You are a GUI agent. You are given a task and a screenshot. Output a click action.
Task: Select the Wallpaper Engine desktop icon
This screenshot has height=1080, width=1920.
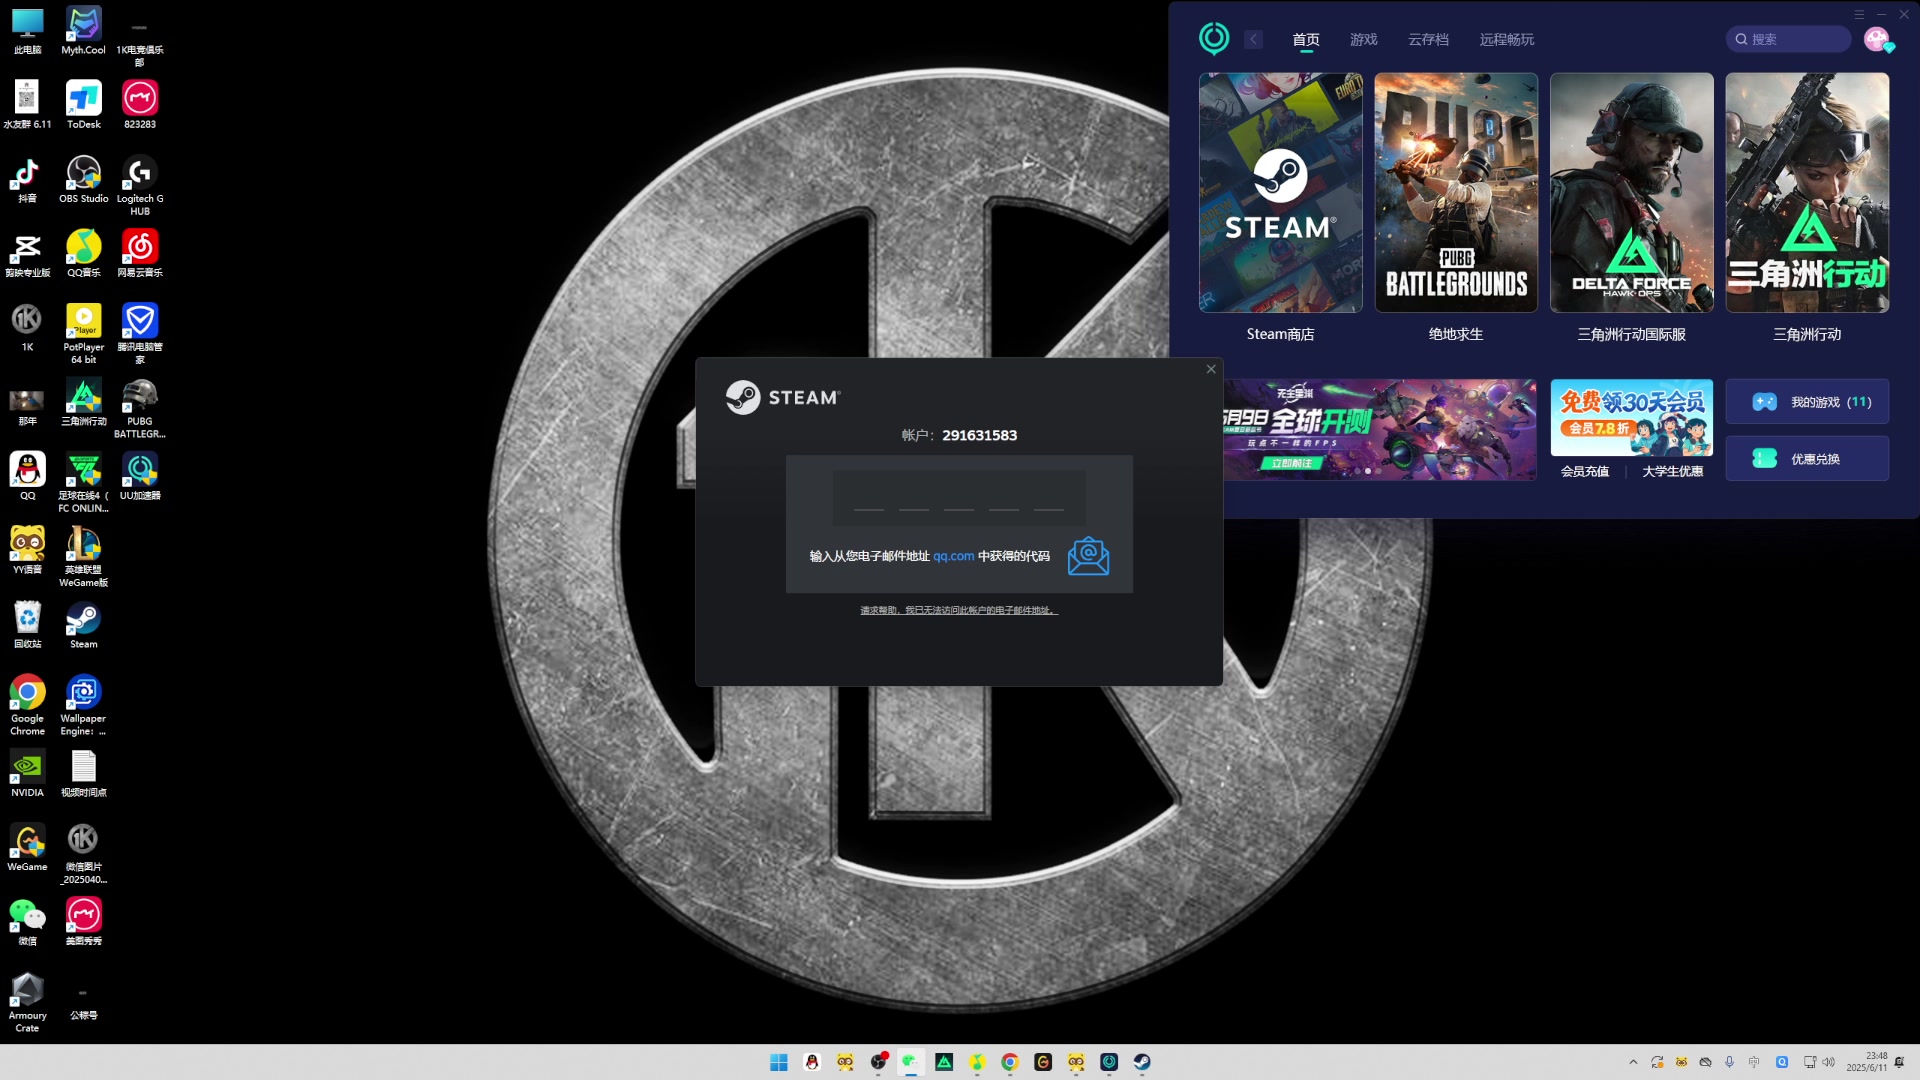83,705
